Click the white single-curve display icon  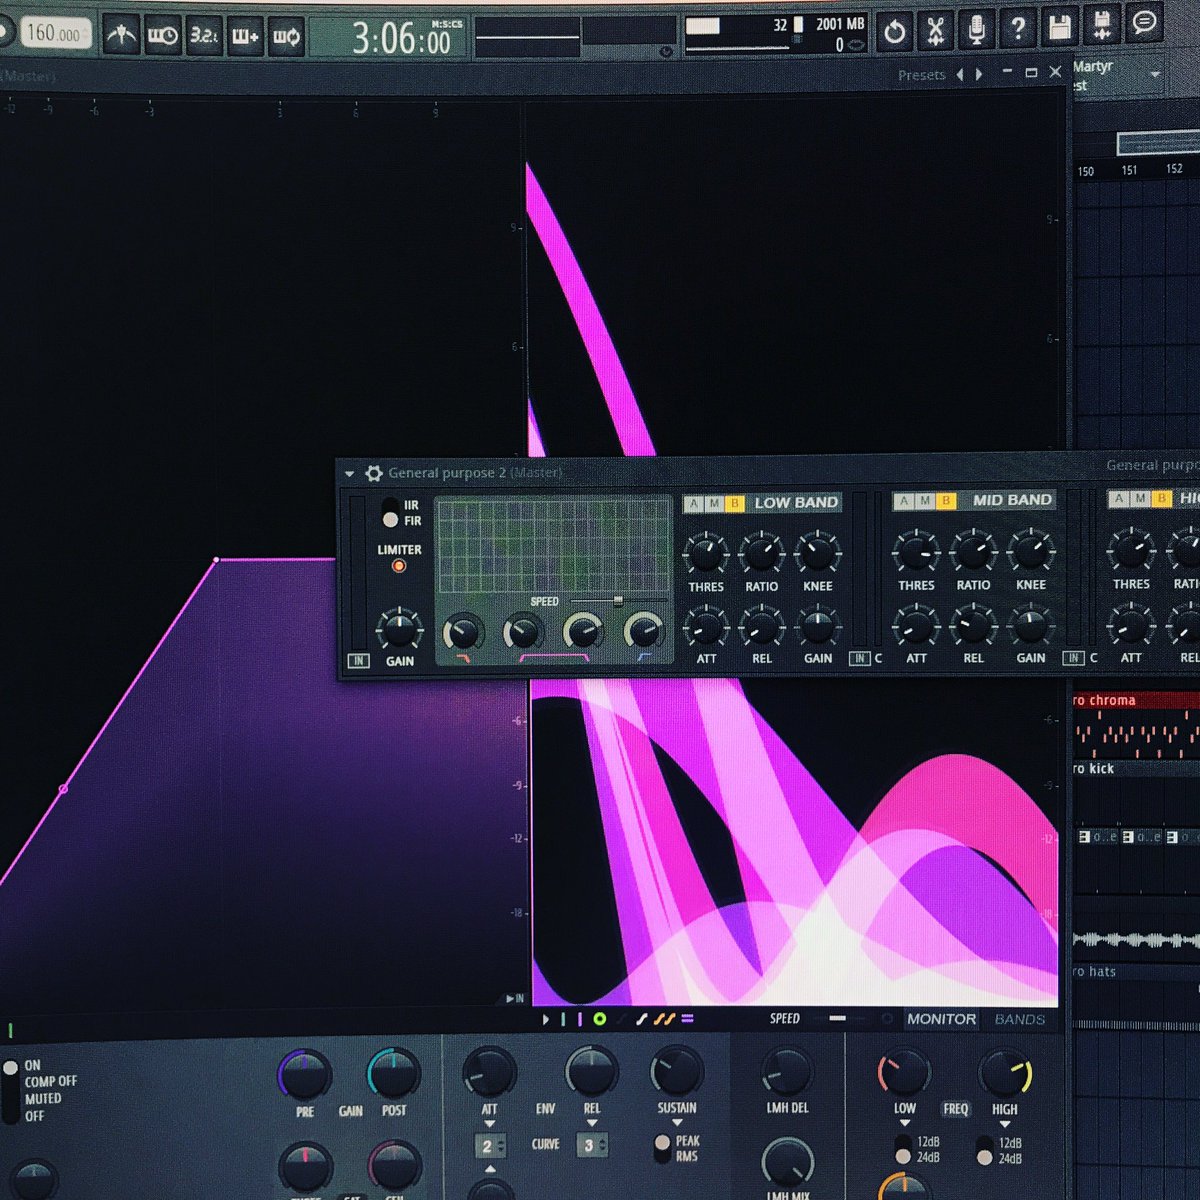[642, 1019]
